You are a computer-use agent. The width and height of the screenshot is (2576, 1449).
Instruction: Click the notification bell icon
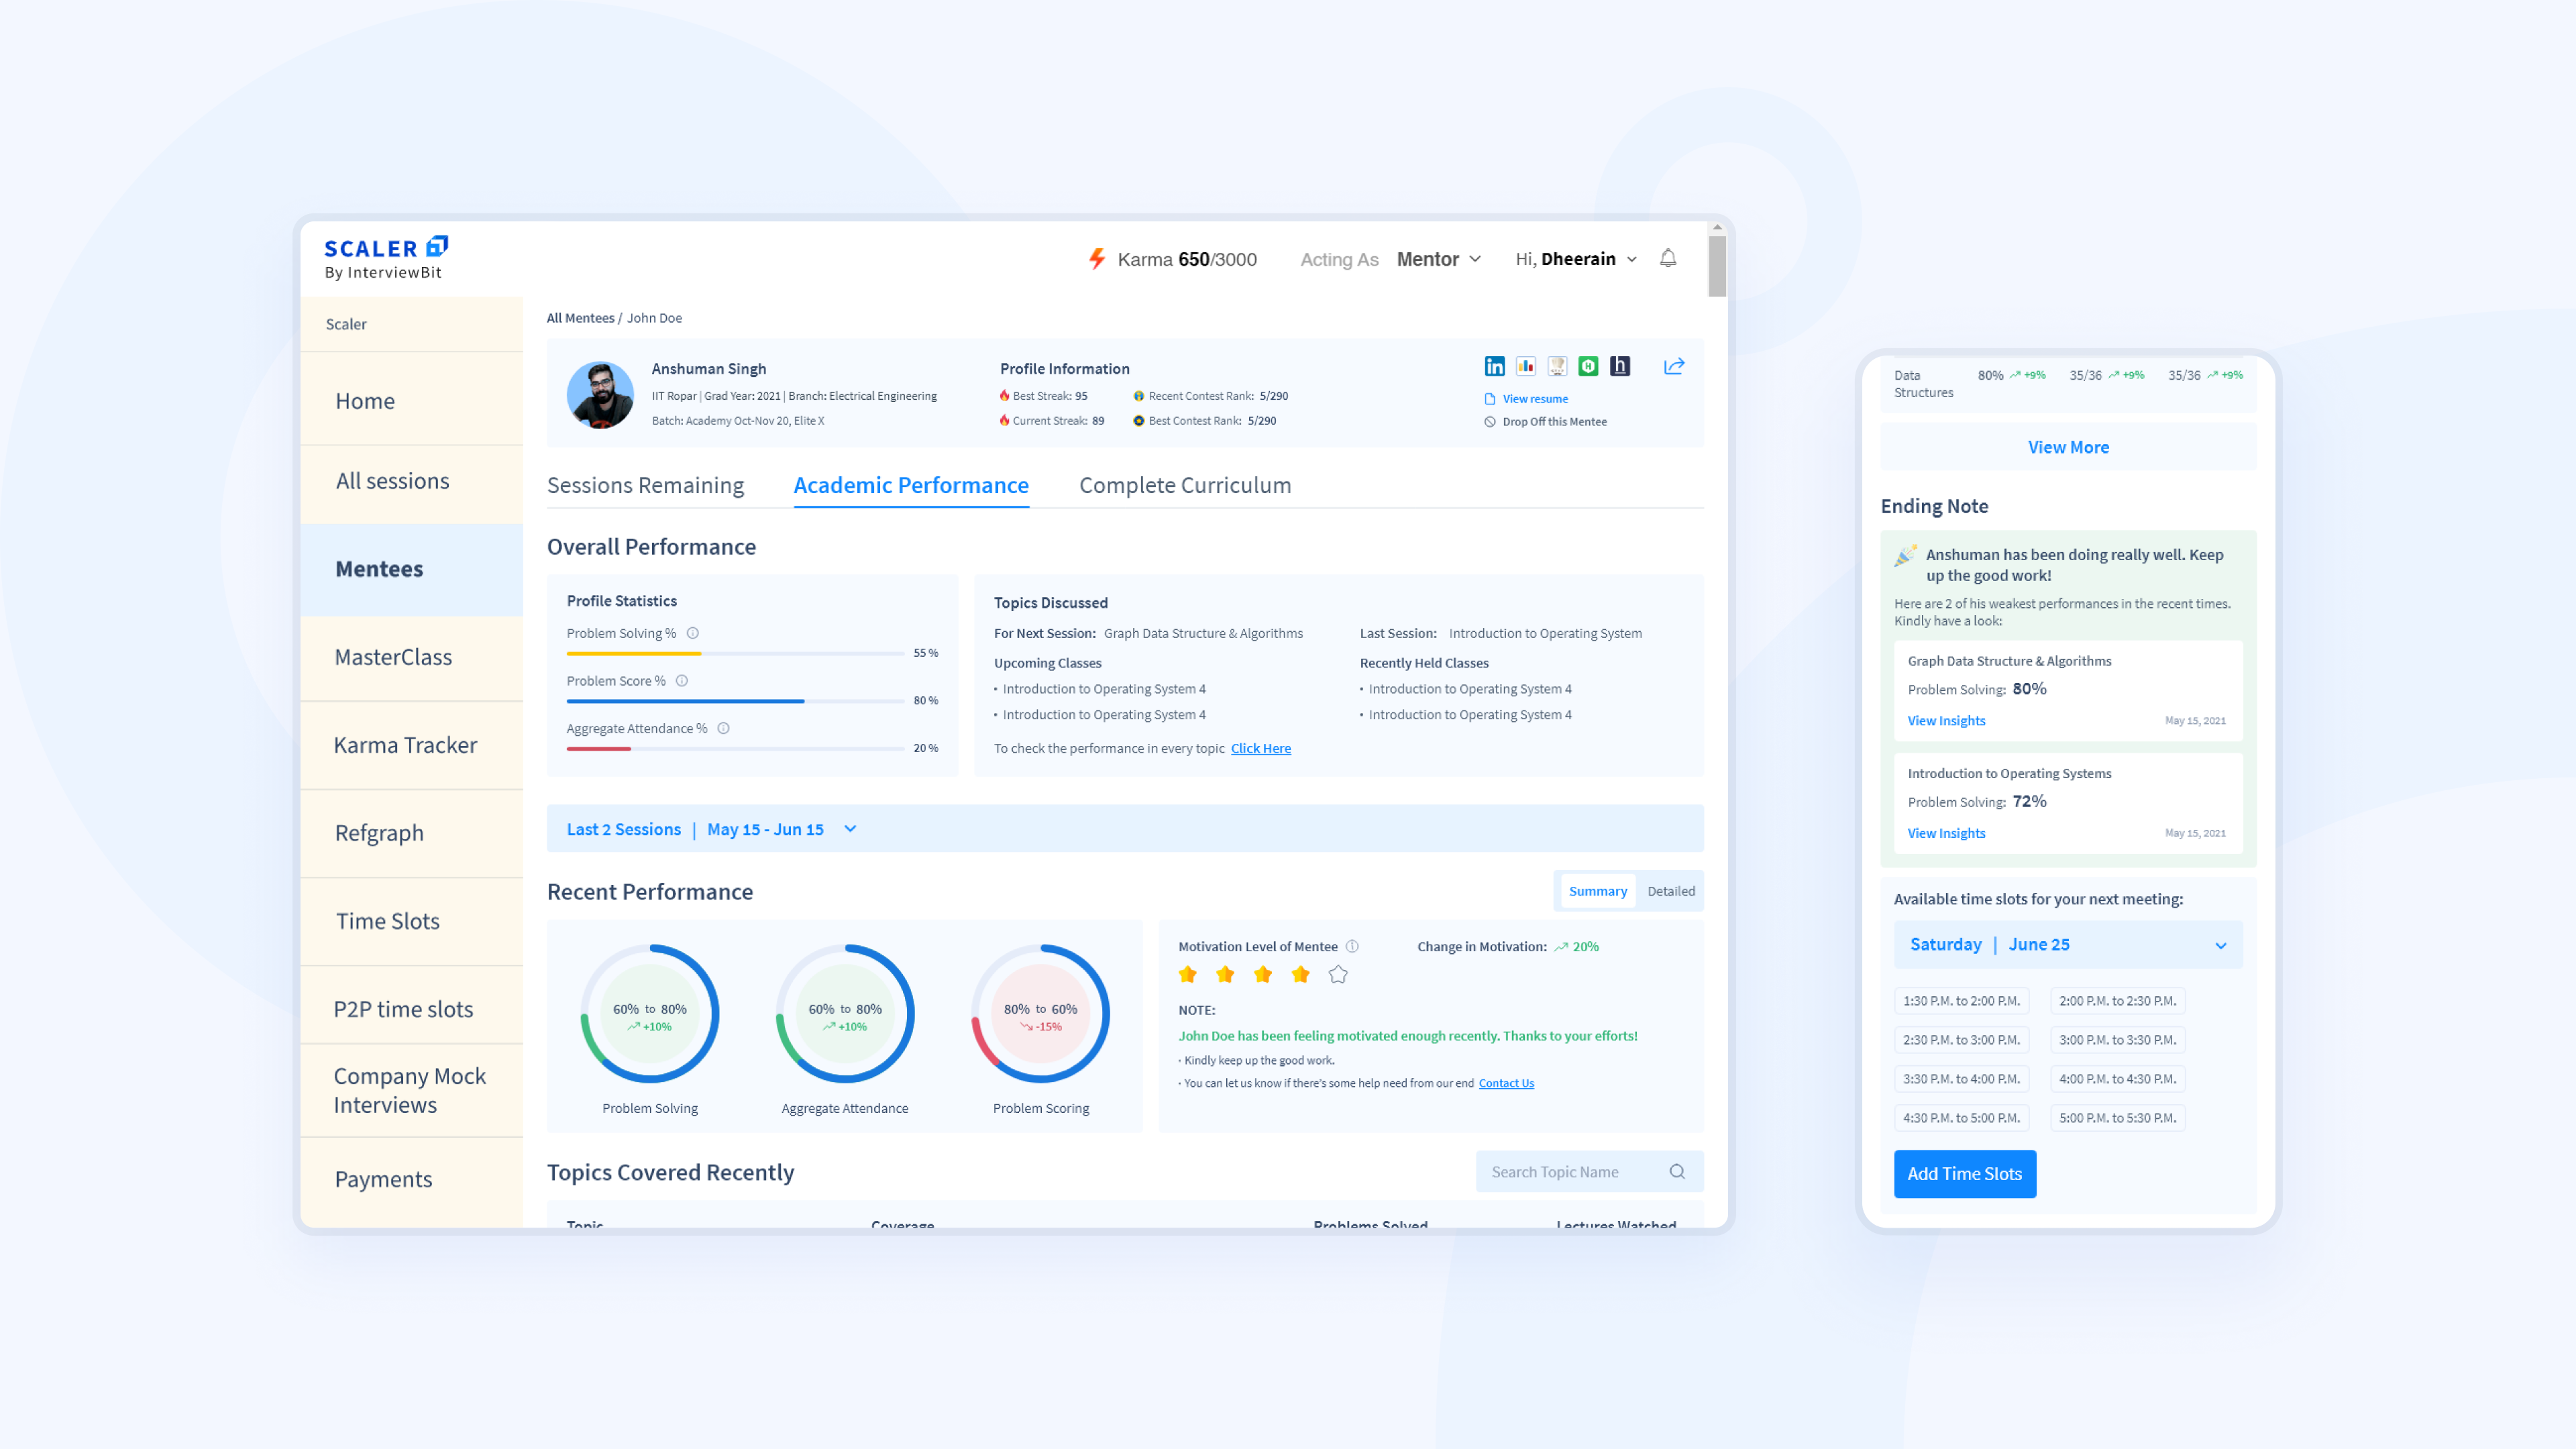(x=1668, y=258)
